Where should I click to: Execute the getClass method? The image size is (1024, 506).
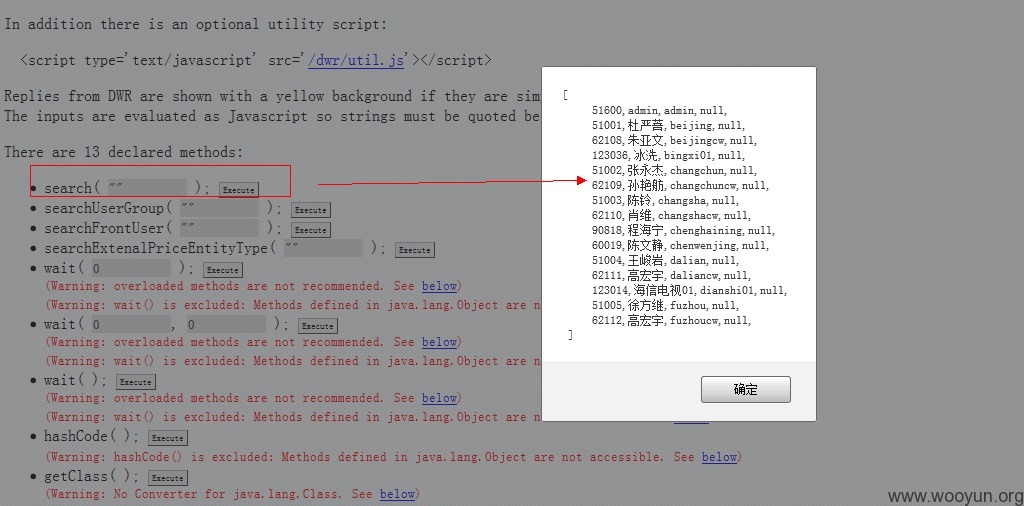pyautogui.click(x=168, y=478)
